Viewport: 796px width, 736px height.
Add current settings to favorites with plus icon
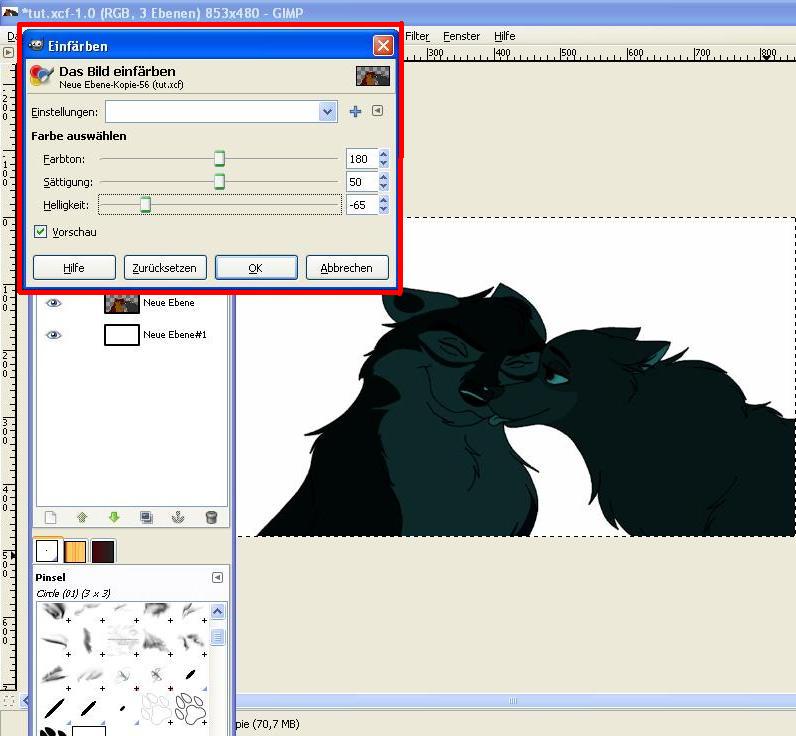click(x=355, y=111)
